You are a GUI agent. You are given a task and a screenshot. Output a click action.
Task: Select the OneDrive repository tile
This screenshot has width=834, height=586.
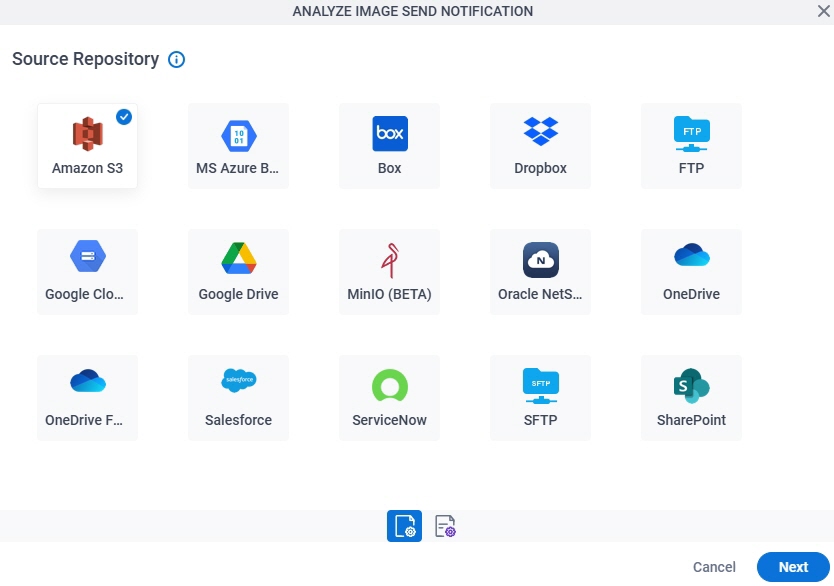691,272
